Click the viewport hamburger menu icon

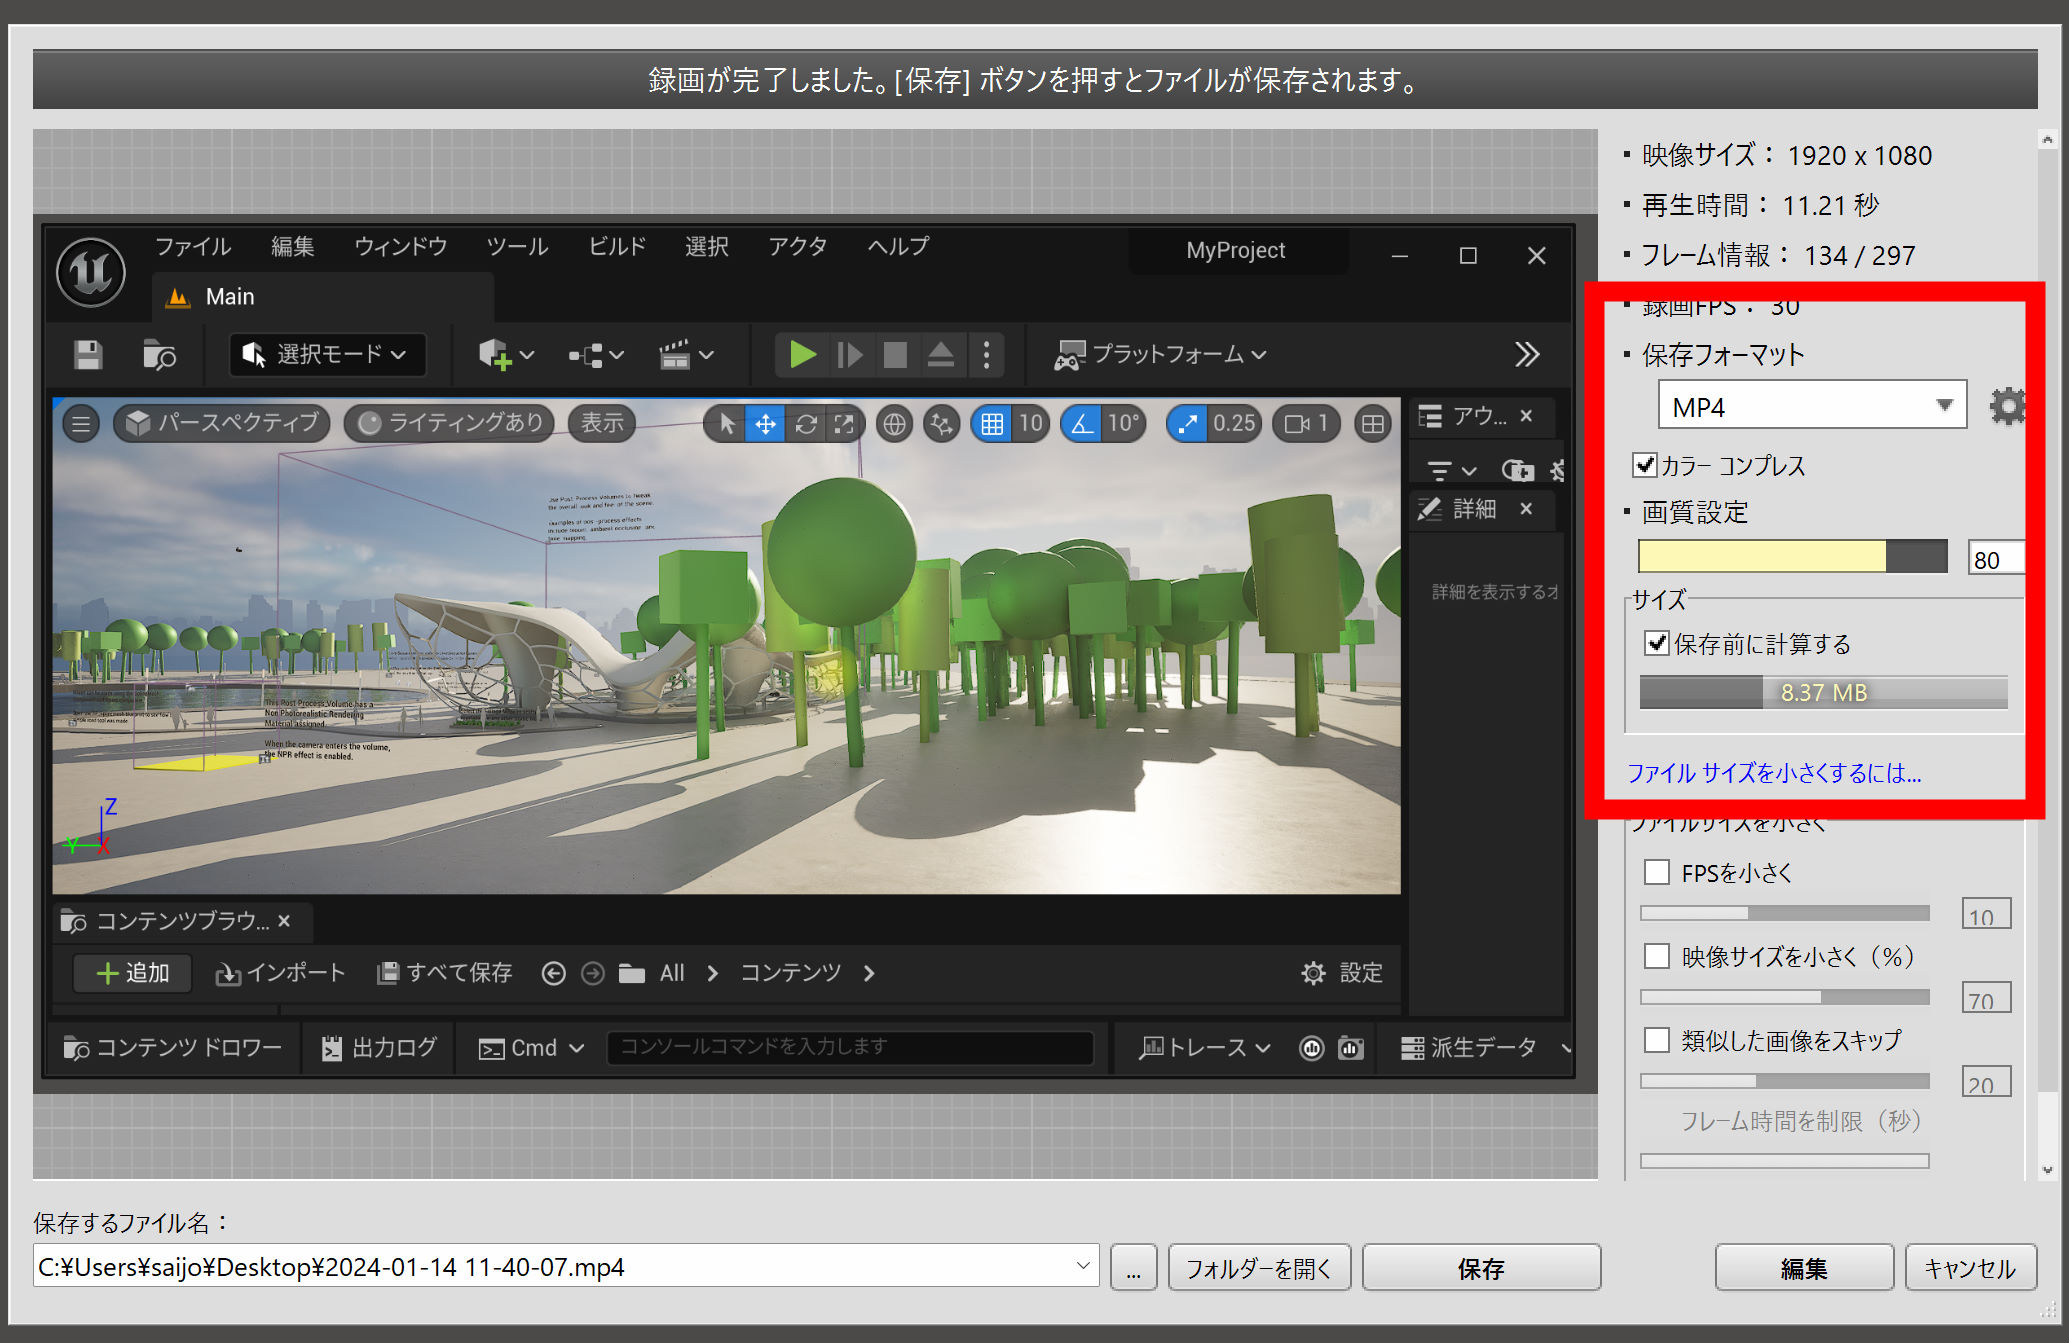pos(81,424)
